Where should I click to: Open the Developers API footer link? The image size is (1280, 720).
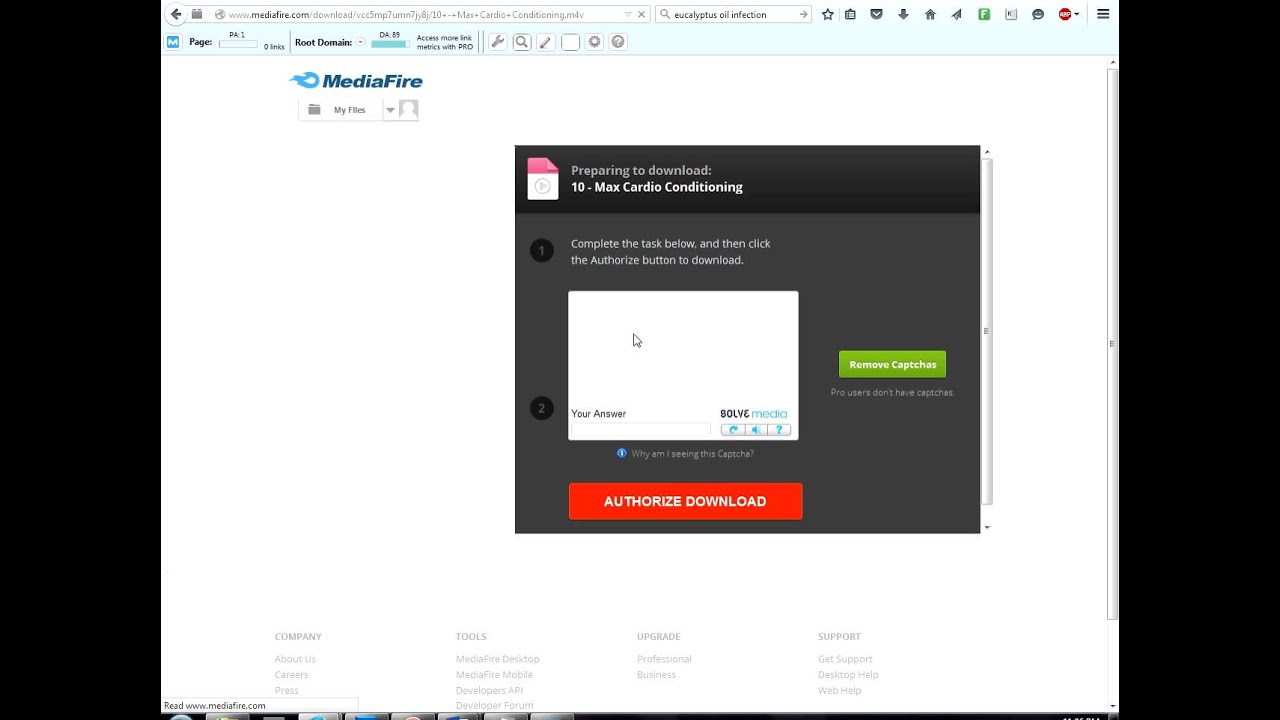[x=489, y=691]
